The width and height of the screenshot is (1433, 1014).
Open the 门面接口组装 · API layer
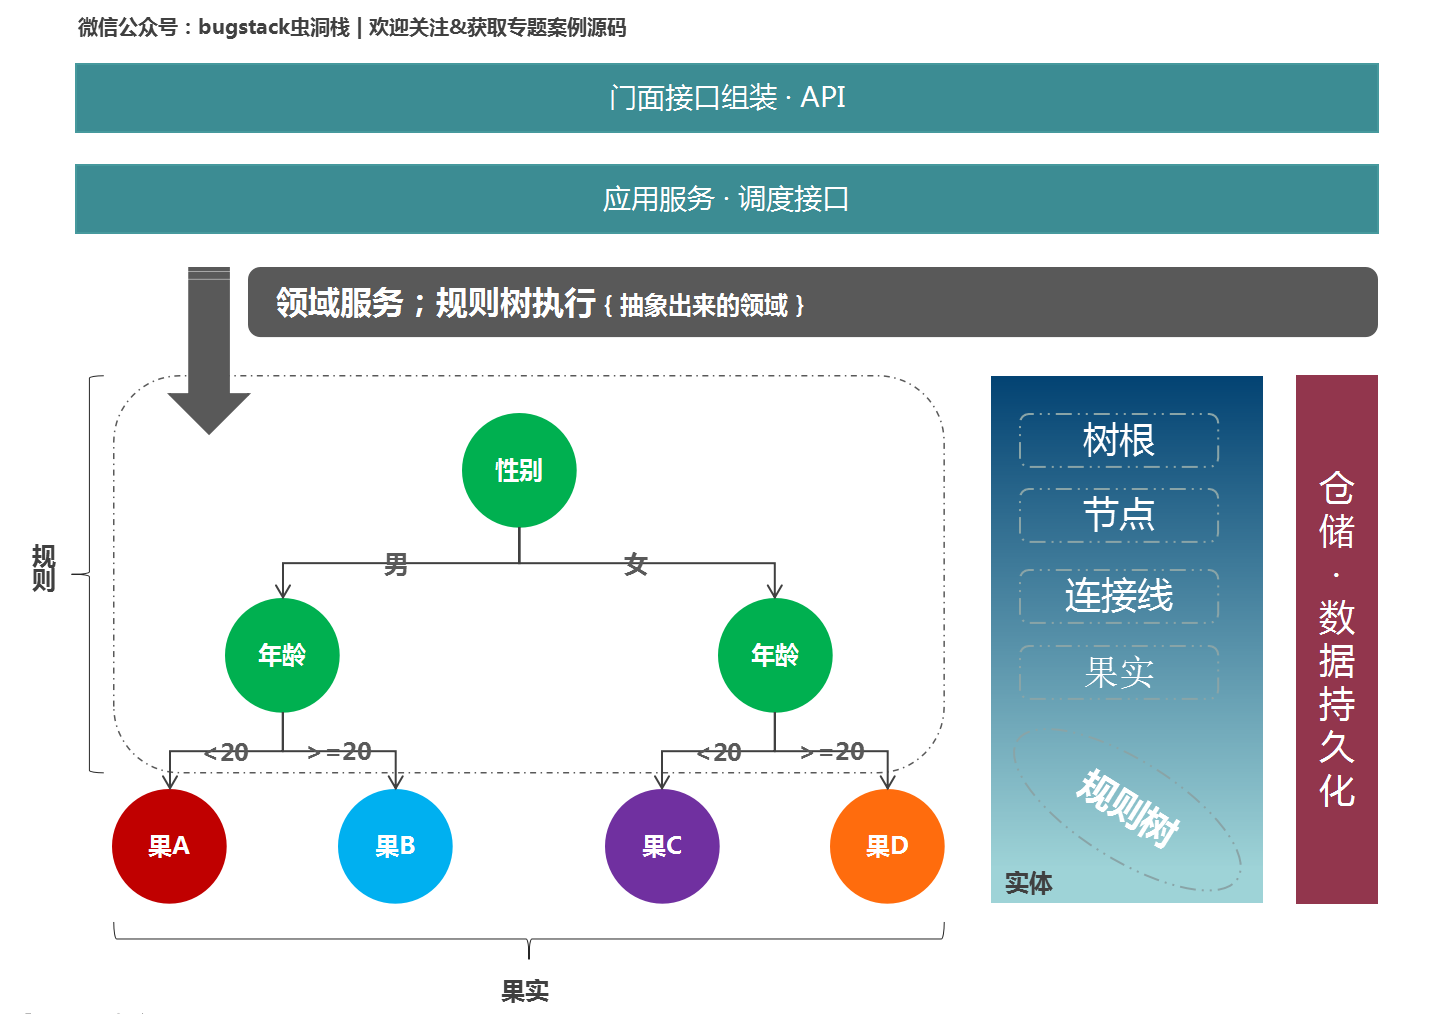726,98
